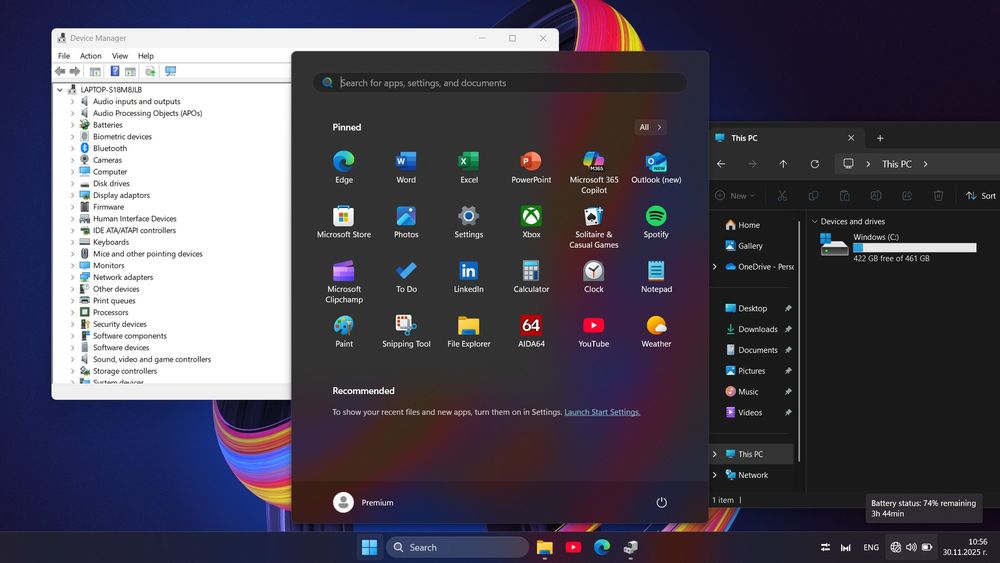
Task: Open a new File Explorer tab
Action: [880, 138]
